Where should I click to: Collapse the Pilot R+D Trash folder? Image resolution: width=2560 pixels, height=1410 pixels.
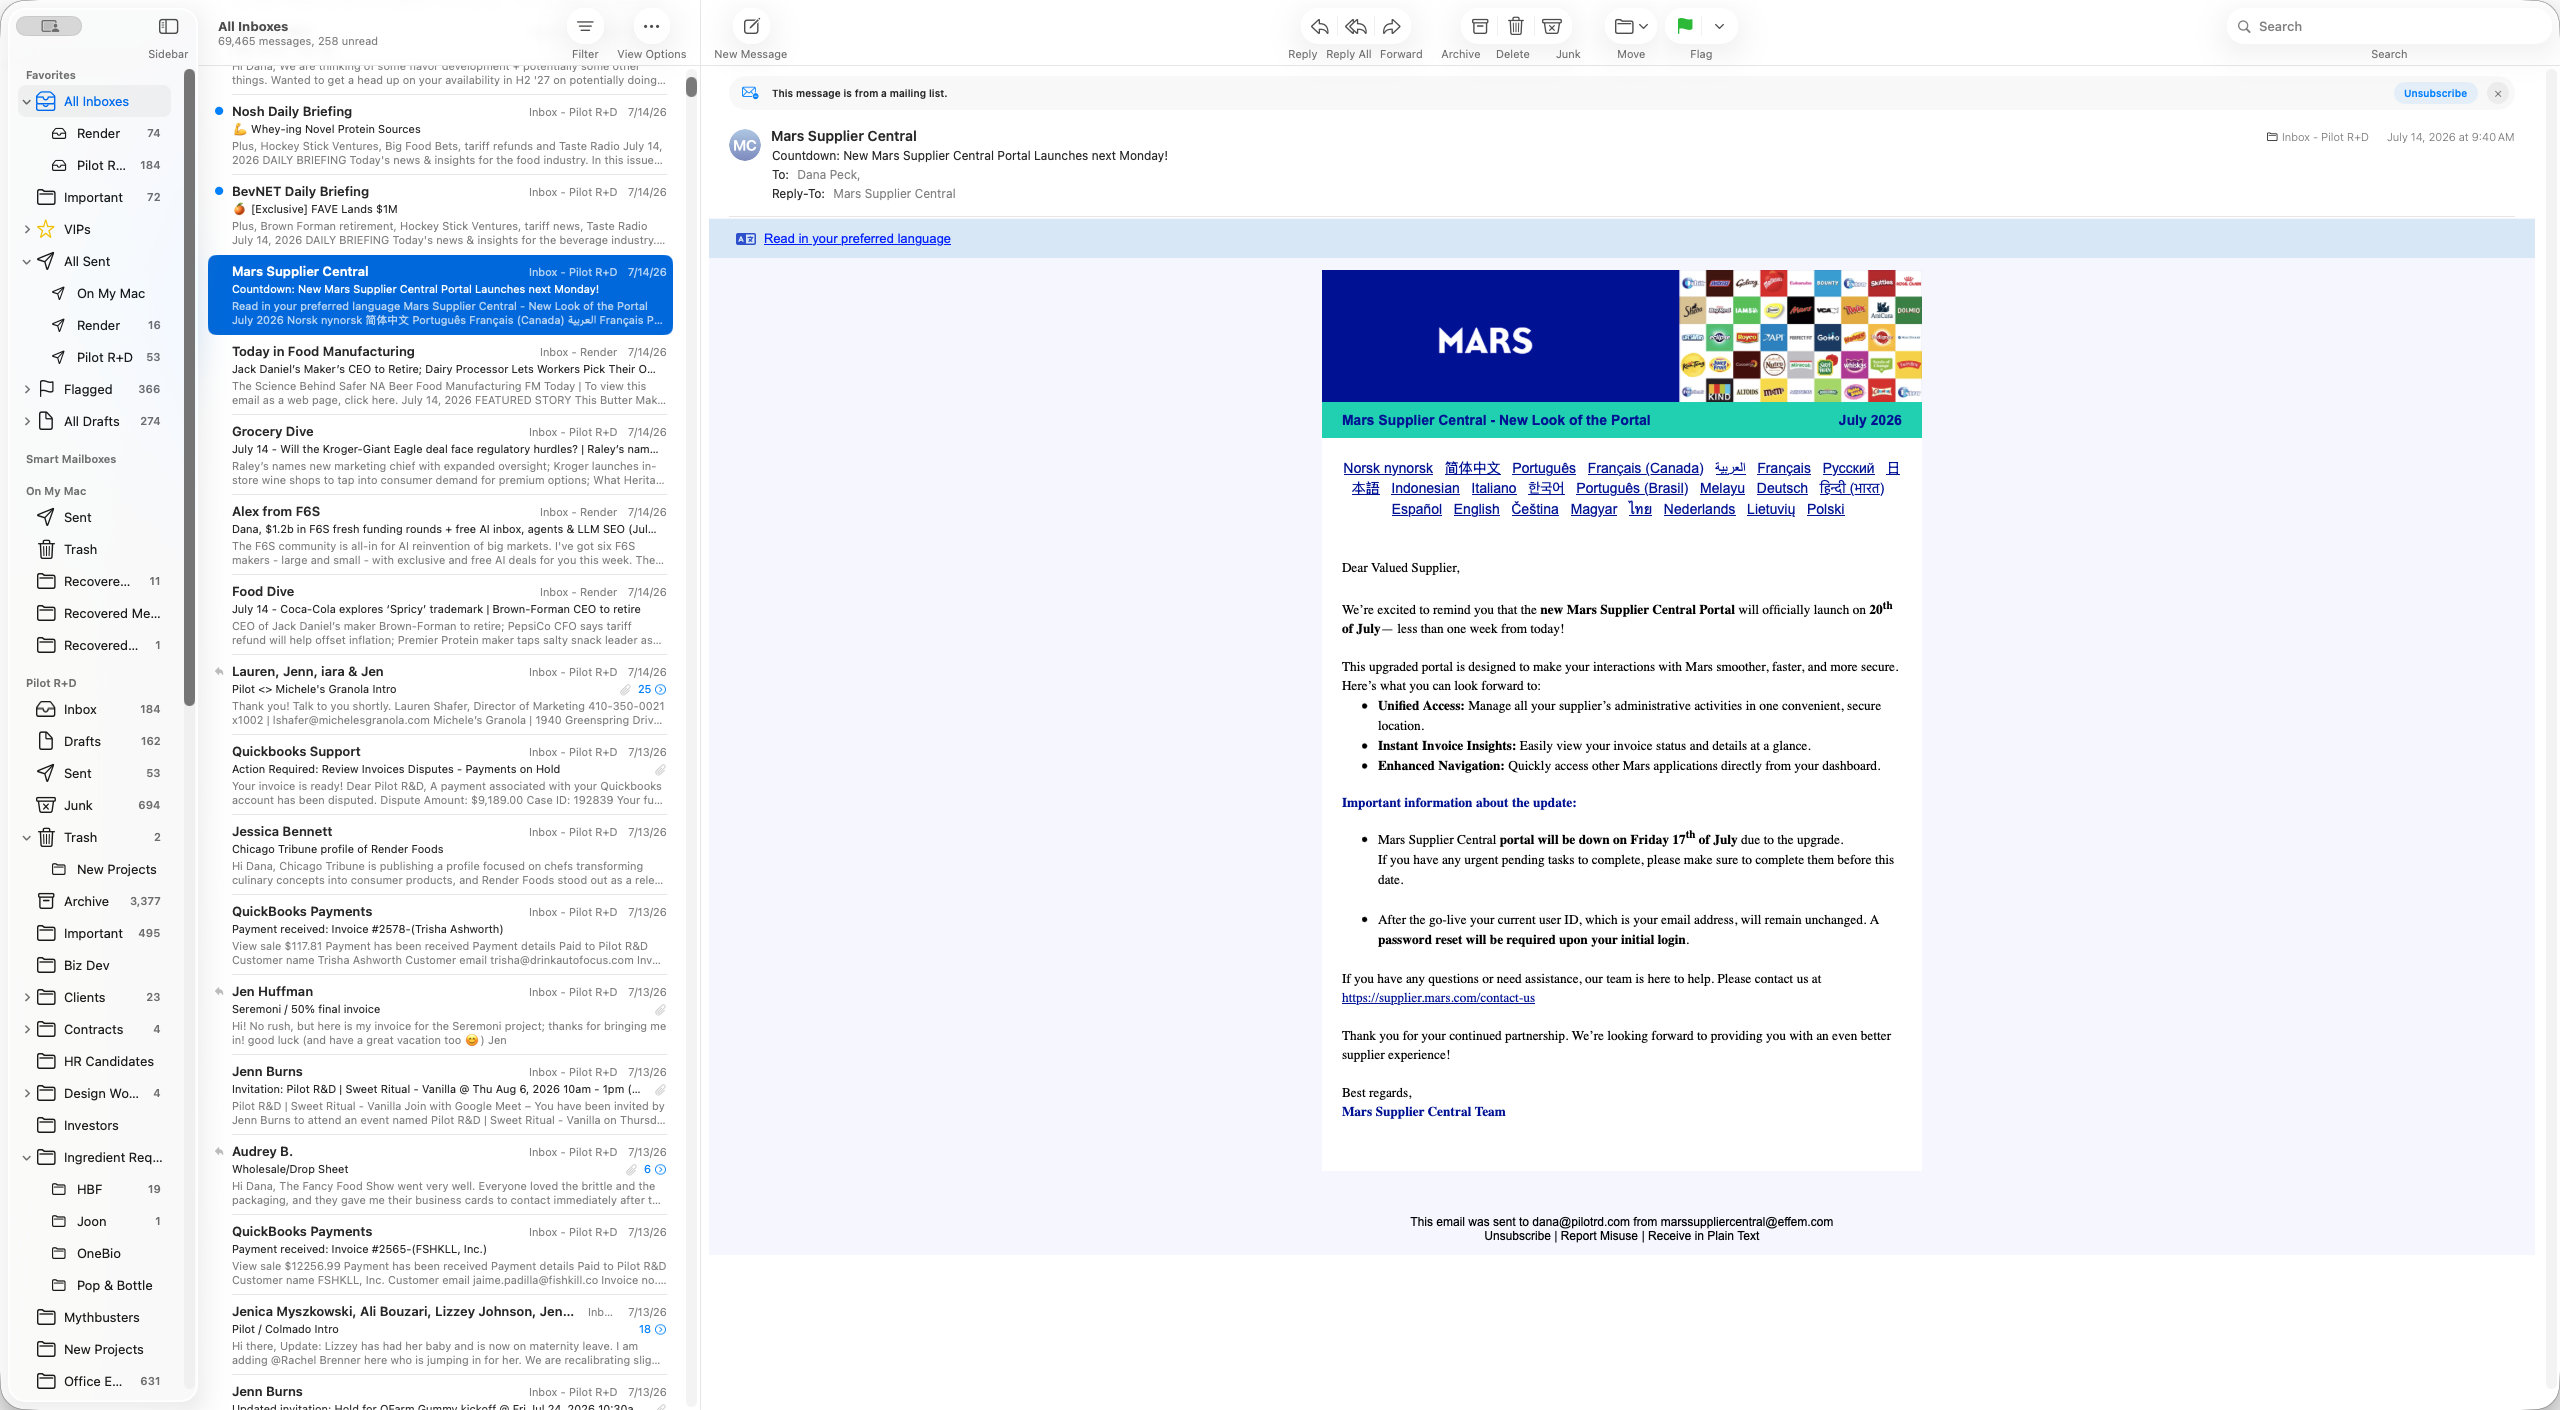tap(27, 838)
